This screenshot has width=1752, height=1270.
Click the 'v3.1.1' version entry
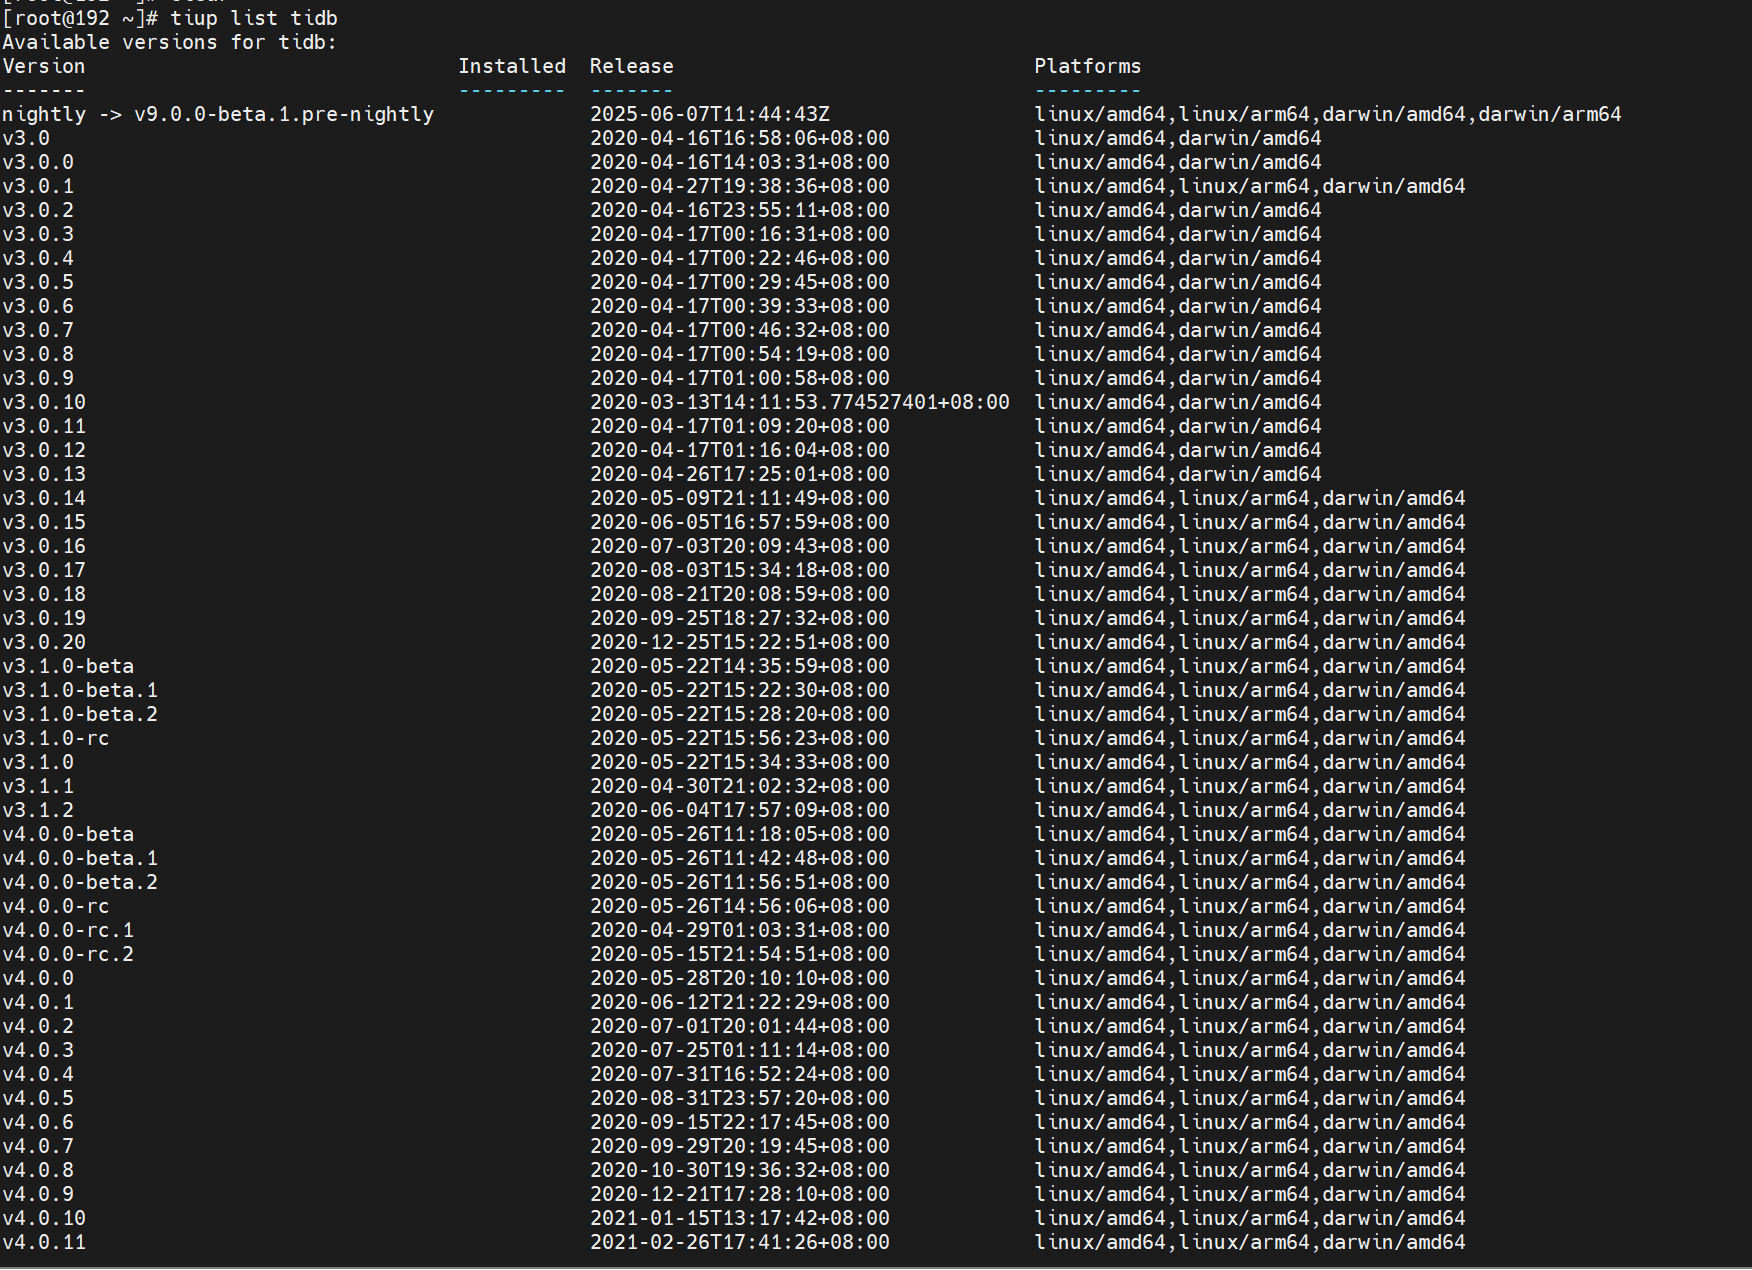pyautogui.click(x=38, y=786)
